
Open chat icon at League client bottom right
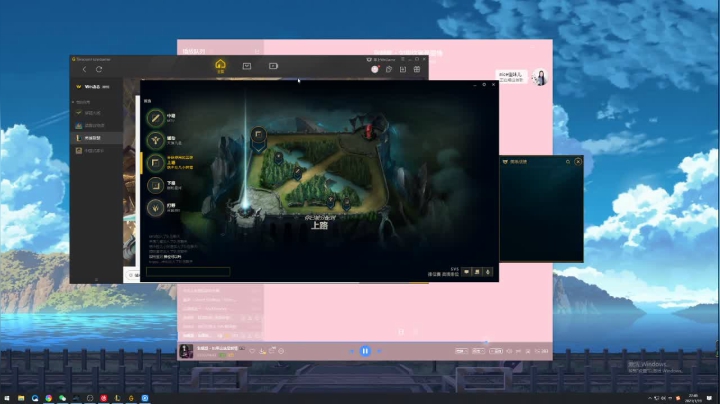467,272
